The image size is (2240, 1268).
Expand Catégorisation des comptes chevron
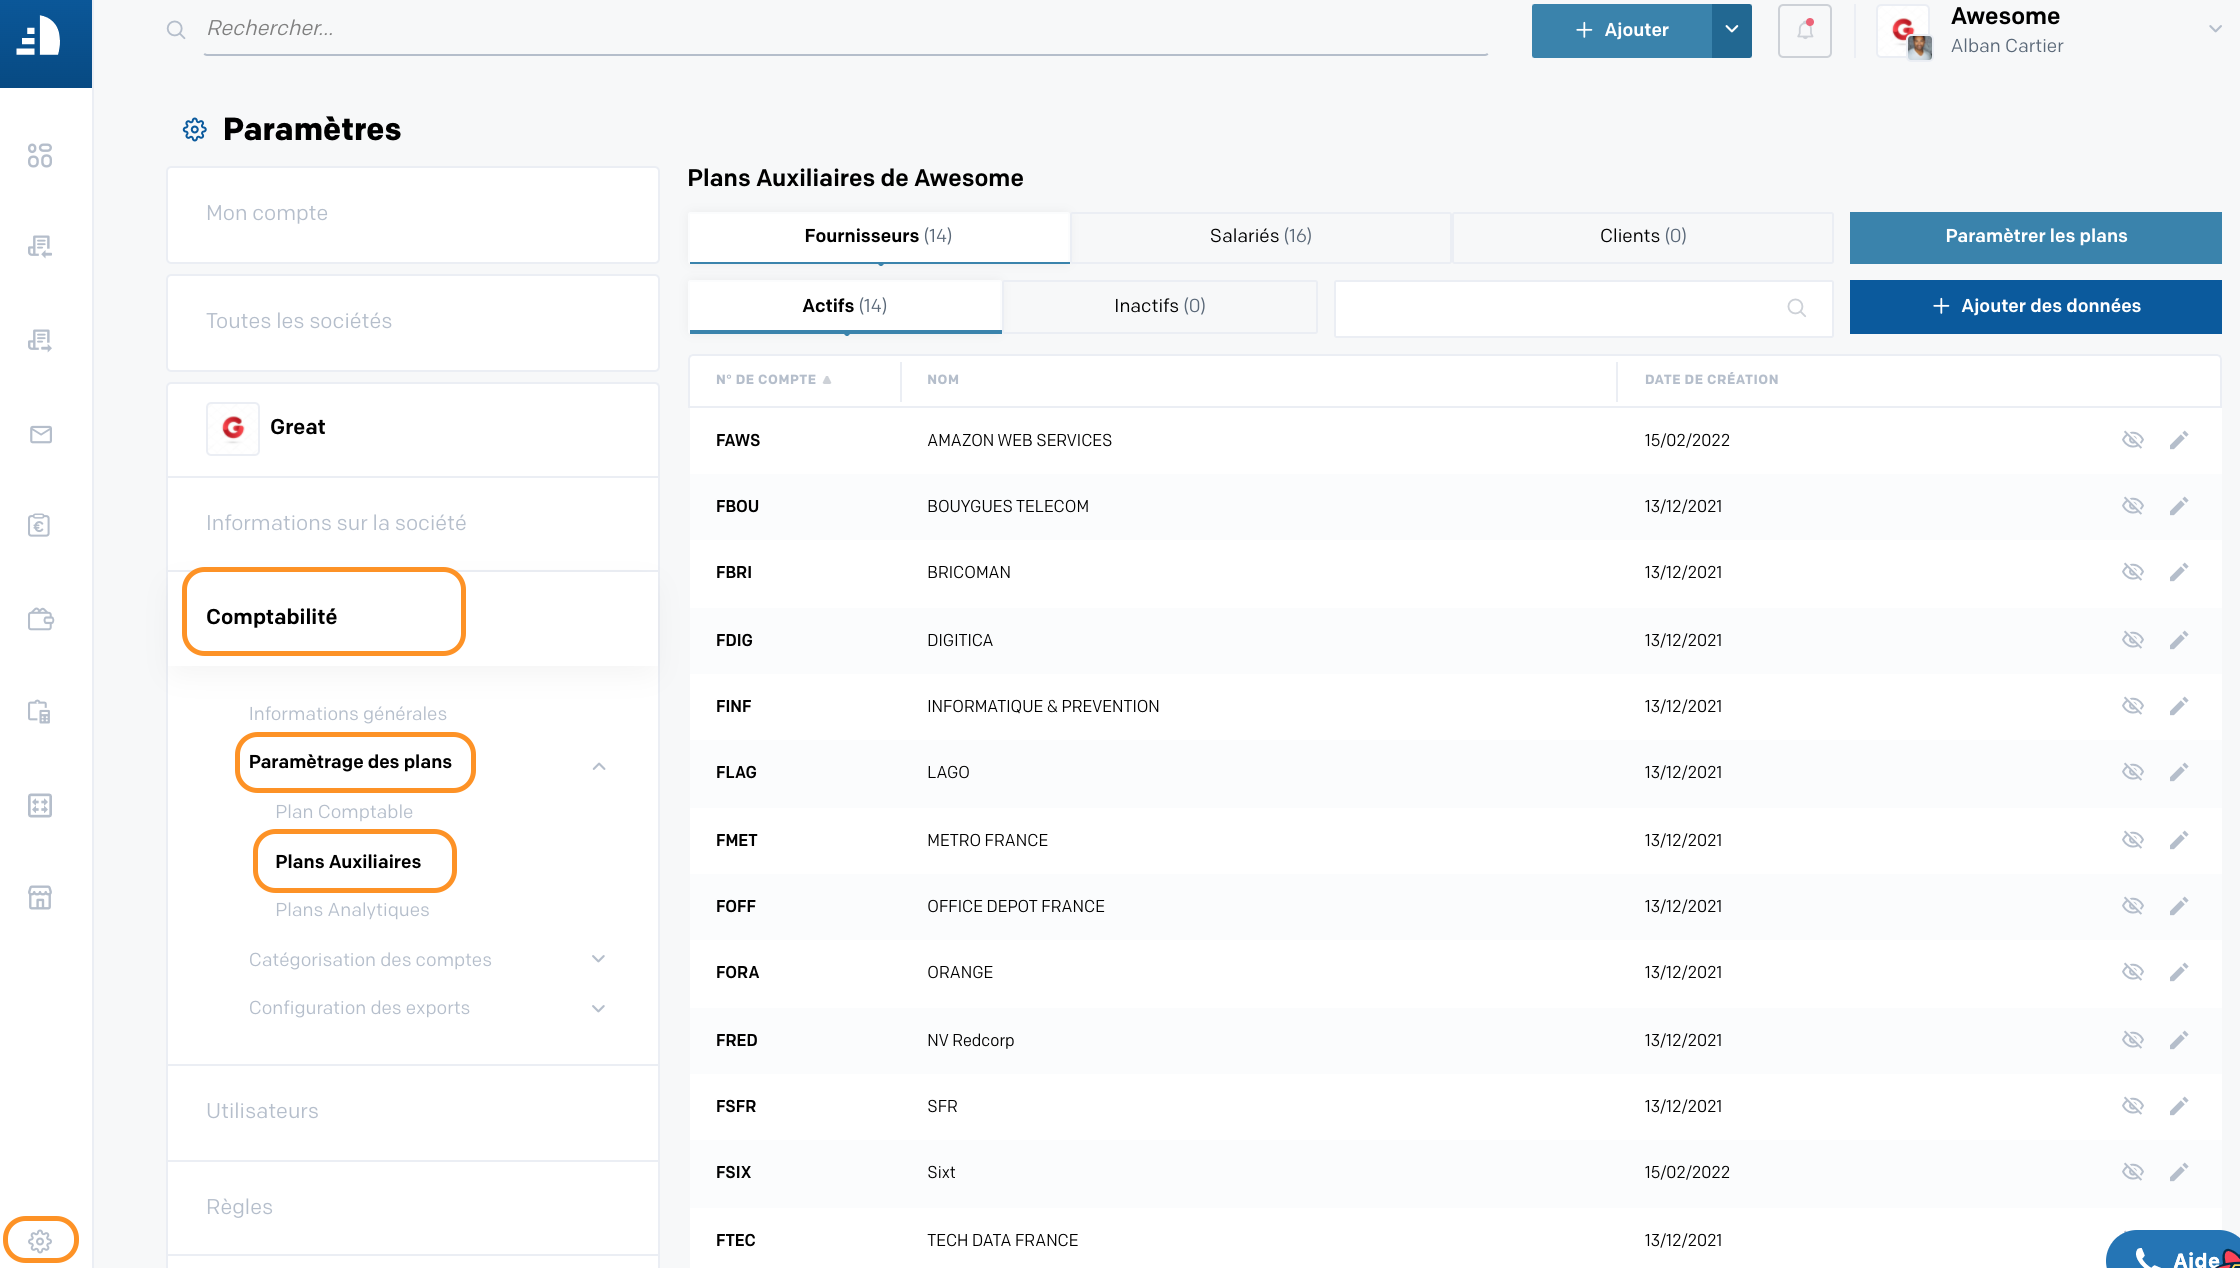pyautogui.click(x=599, y=959)
